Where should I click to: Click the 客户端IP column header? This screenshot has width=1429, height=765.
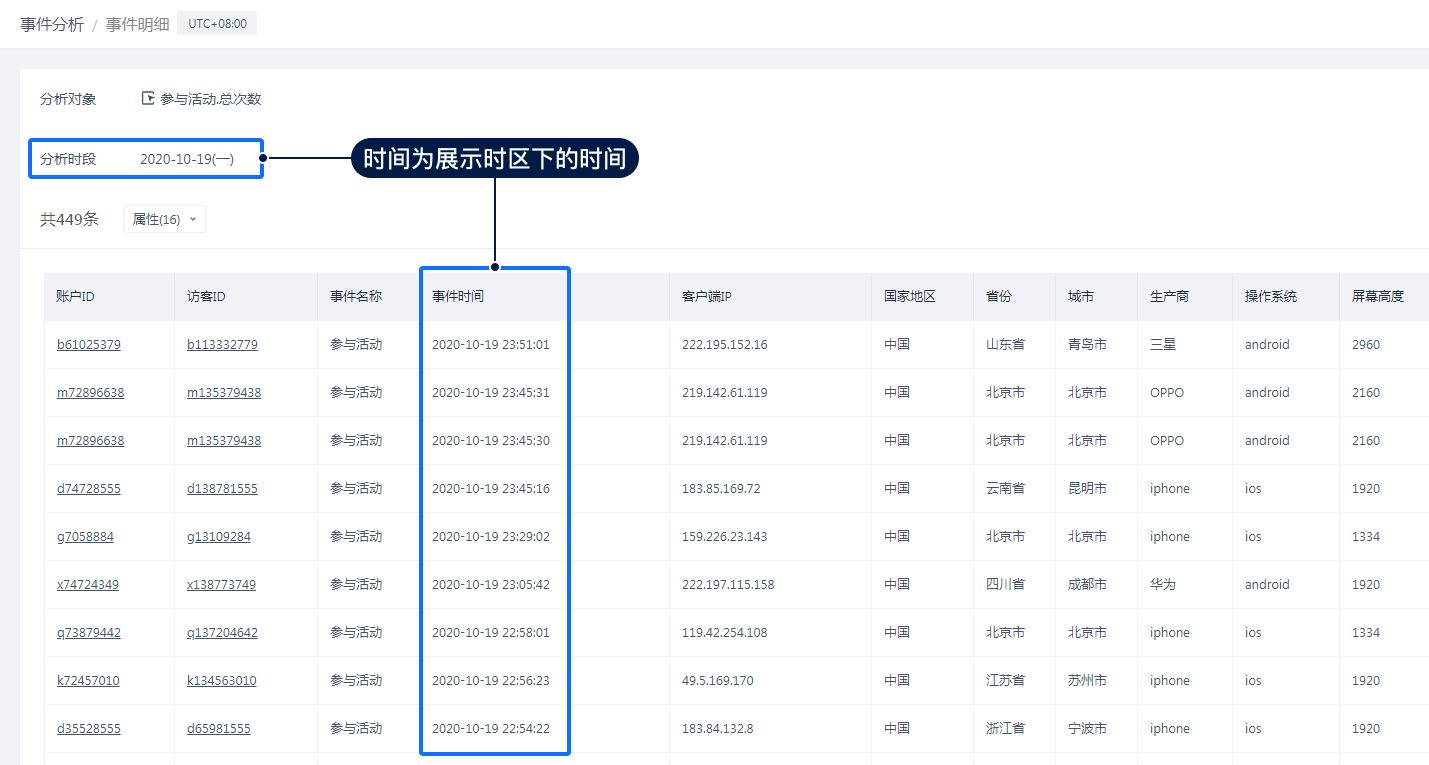pos(707,297)
